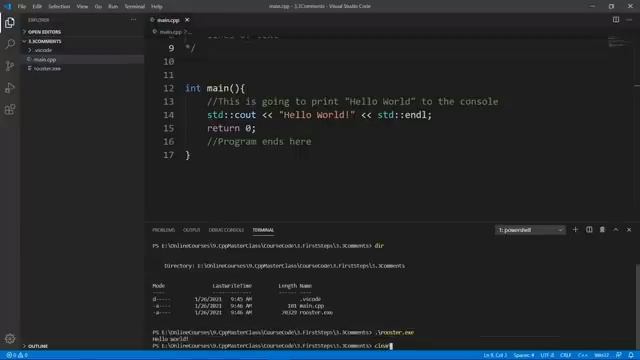Change end of line sequence CRLF
This screenshot has height=360, width=640.
tap(566, 355)
